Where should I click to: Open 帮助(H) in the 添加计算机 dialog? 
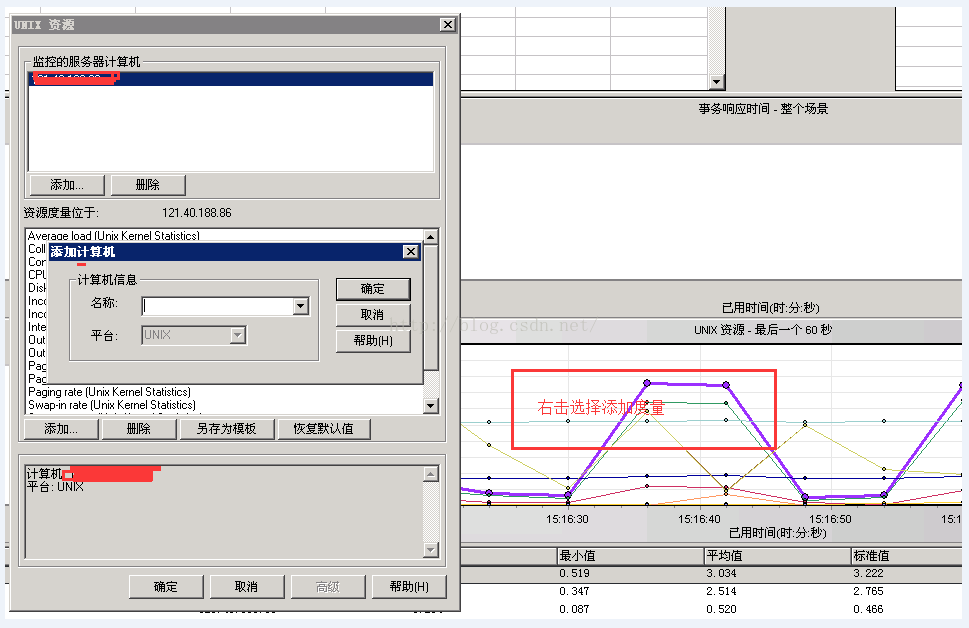373,341
